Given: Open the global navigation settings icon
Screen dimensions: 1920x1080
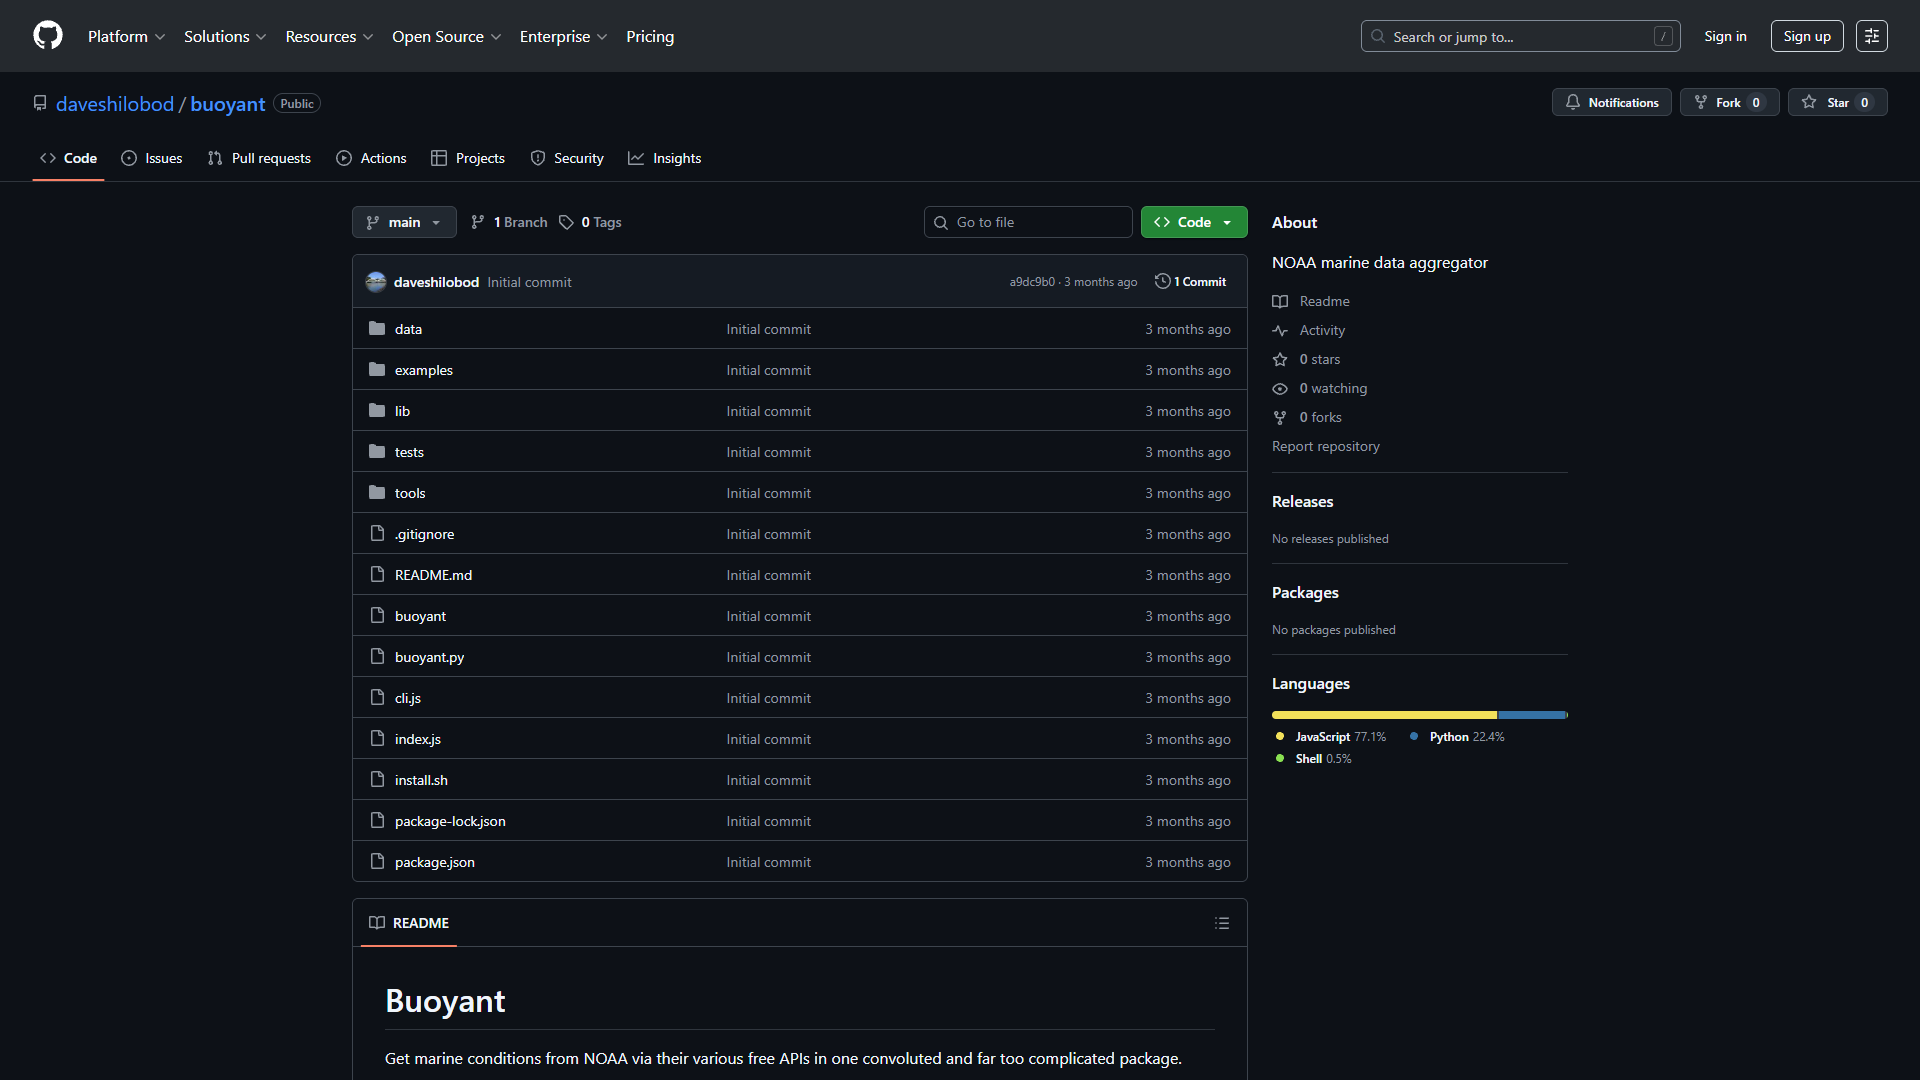Looking at the screenshot, I should coord(1872,36).
